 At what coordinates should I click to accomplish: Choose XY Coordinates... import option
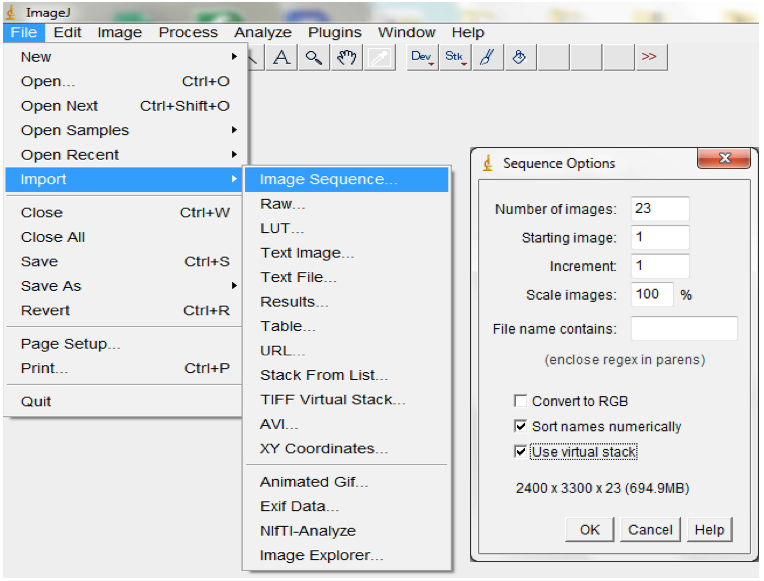click(346, 448)
